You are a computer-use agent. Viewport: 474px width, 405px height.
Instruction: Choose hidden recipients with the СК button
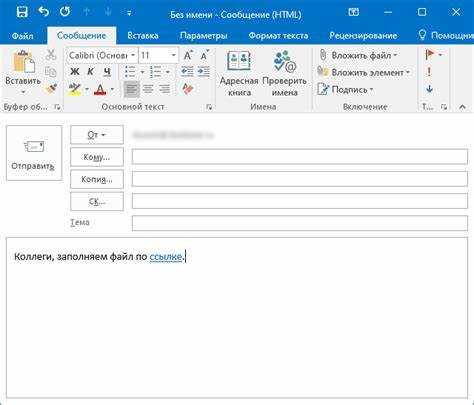click(x=97, y=201)
